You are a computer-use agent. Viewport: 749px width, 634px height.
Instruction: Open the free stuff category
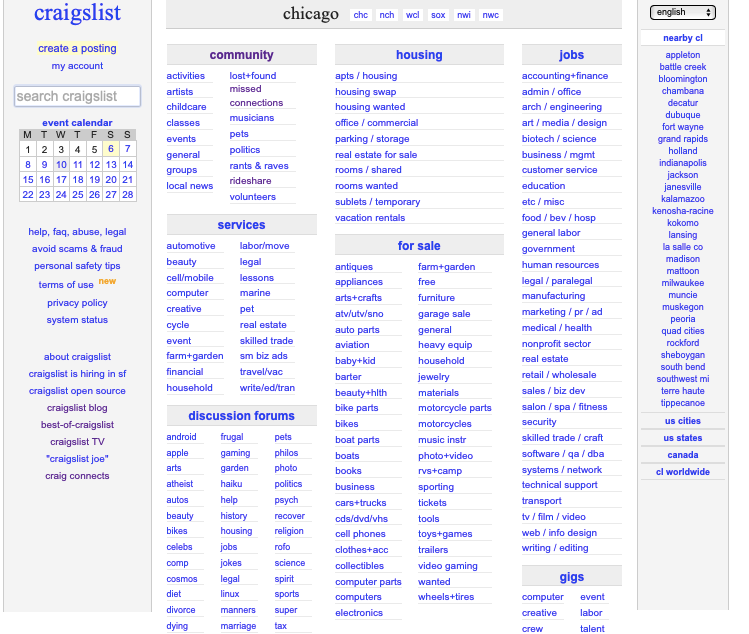427,282
